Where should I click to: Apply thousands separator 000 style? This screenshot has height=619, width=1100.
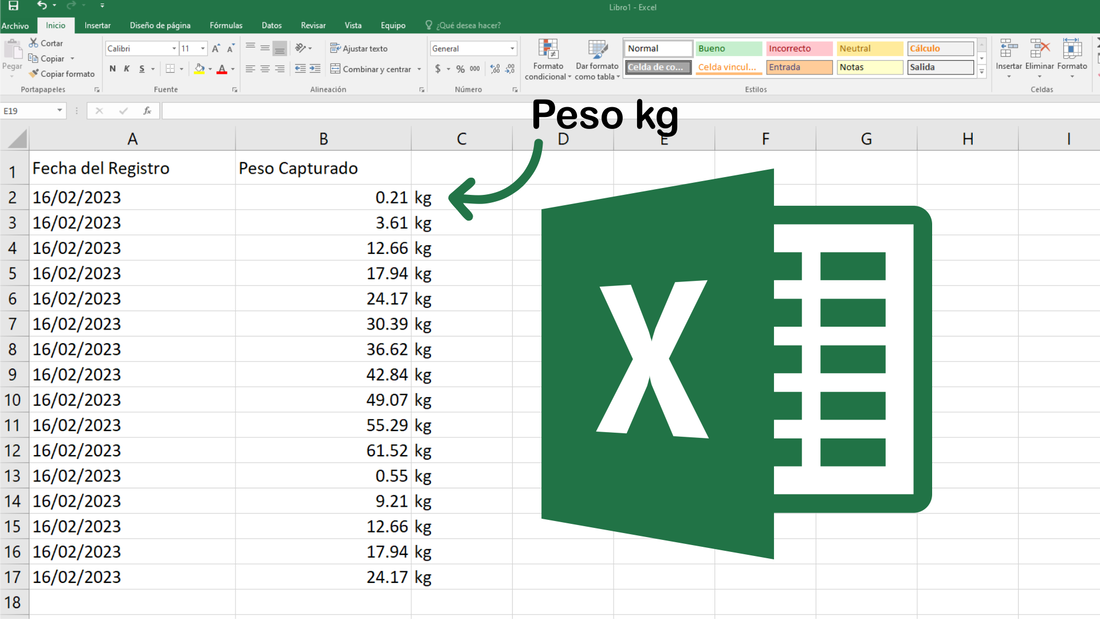click(475, 69)
